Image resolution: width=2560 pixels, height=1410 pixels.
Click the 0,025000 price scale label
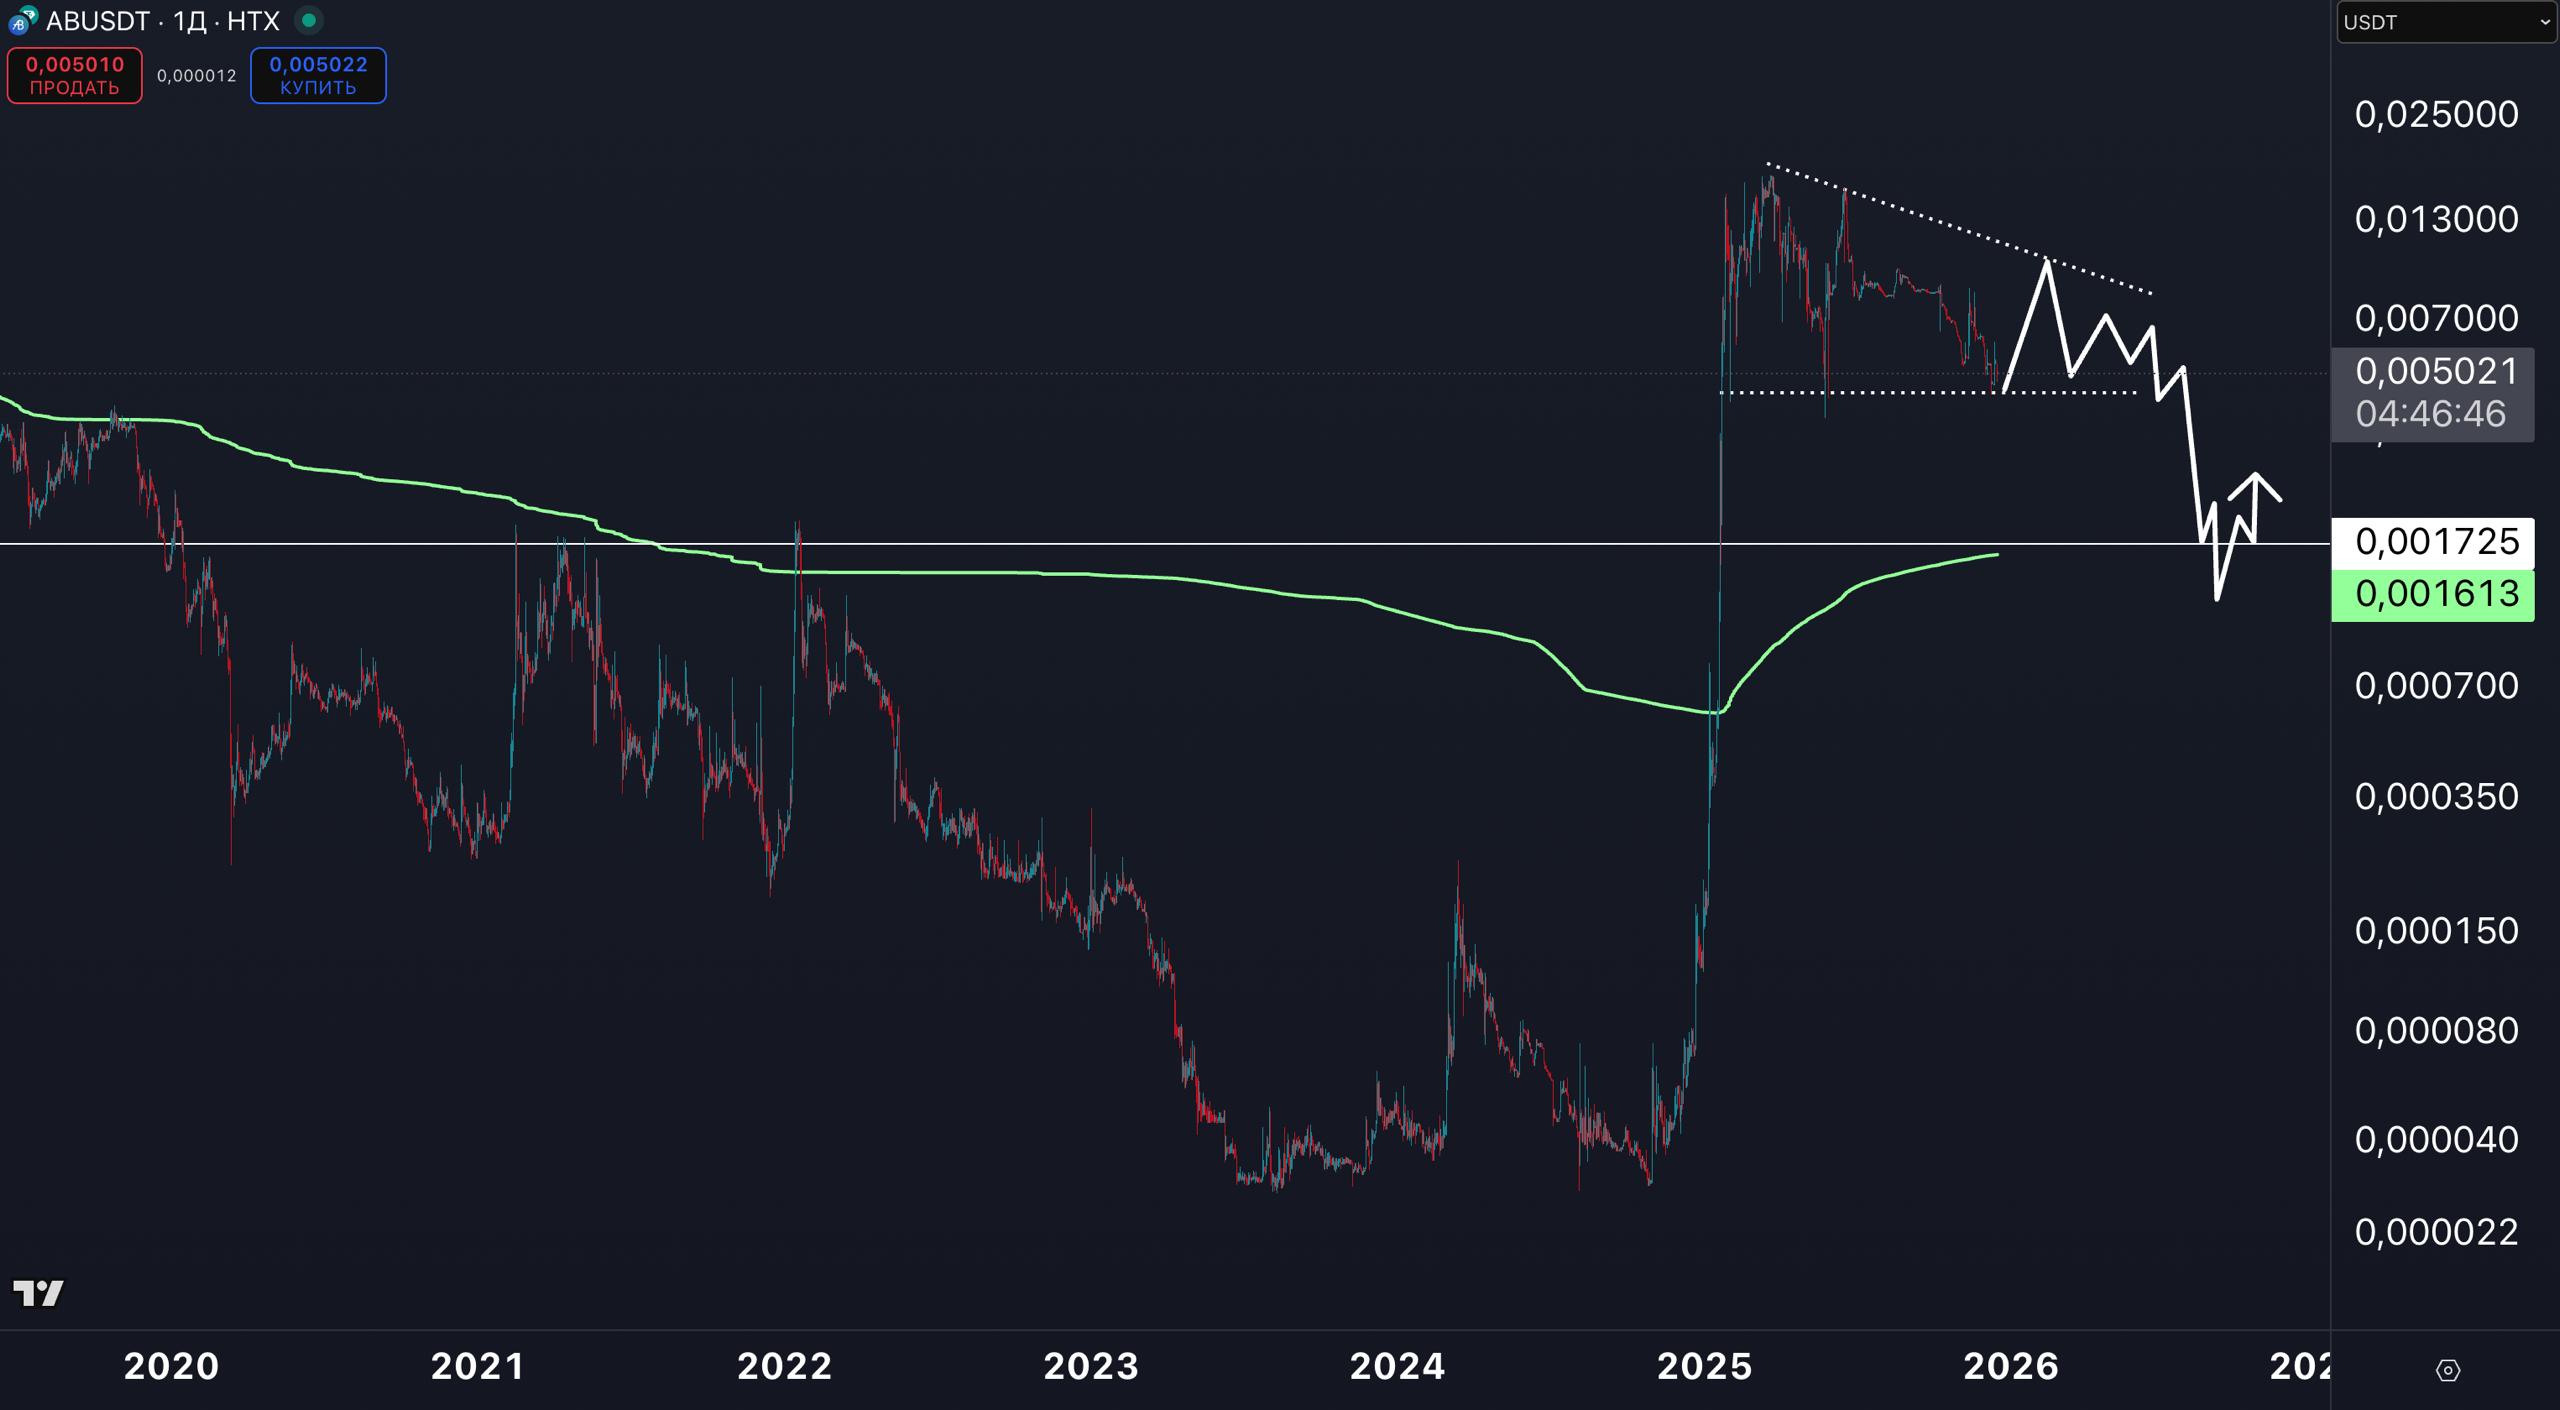click(x=2436, y=115)
